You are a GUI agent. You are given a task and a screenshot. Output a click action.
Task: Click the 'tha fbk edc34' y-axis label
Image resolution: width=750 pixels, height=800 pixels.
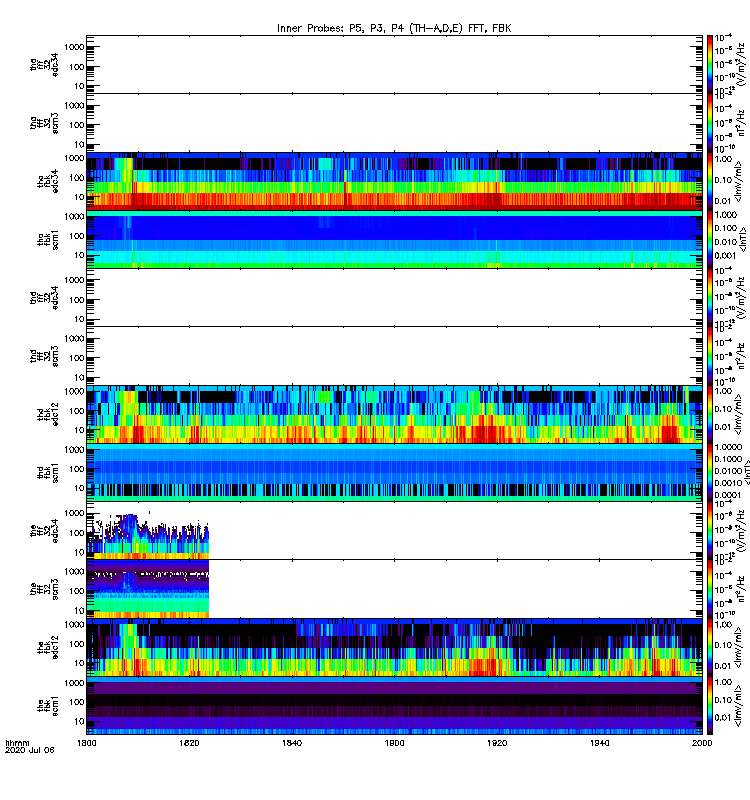click(48, 181)
